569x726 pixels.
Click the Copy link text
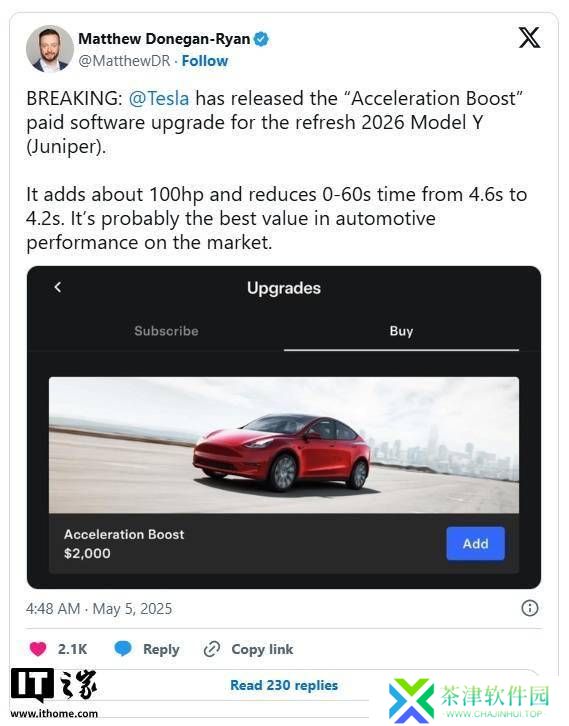[262, 649]
